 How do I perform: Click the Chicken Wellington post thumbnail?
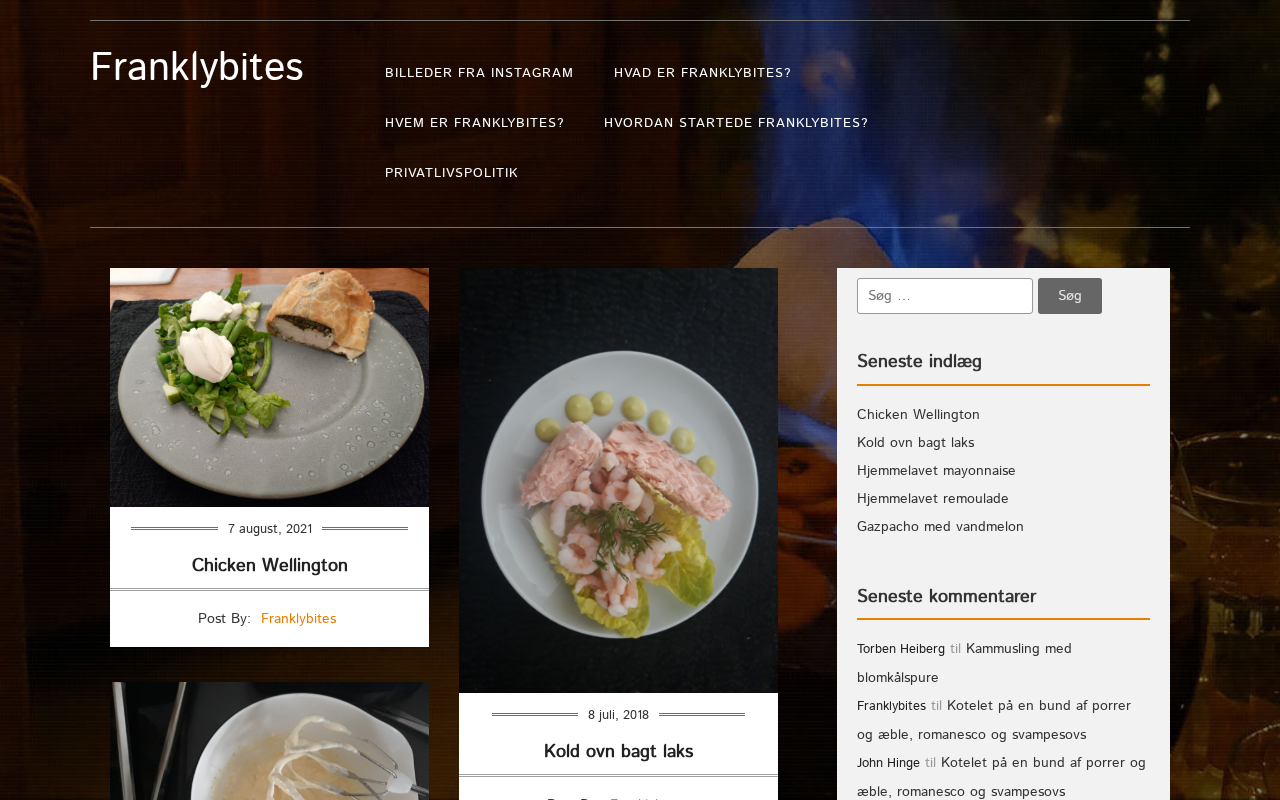click(x=269, y=387)
